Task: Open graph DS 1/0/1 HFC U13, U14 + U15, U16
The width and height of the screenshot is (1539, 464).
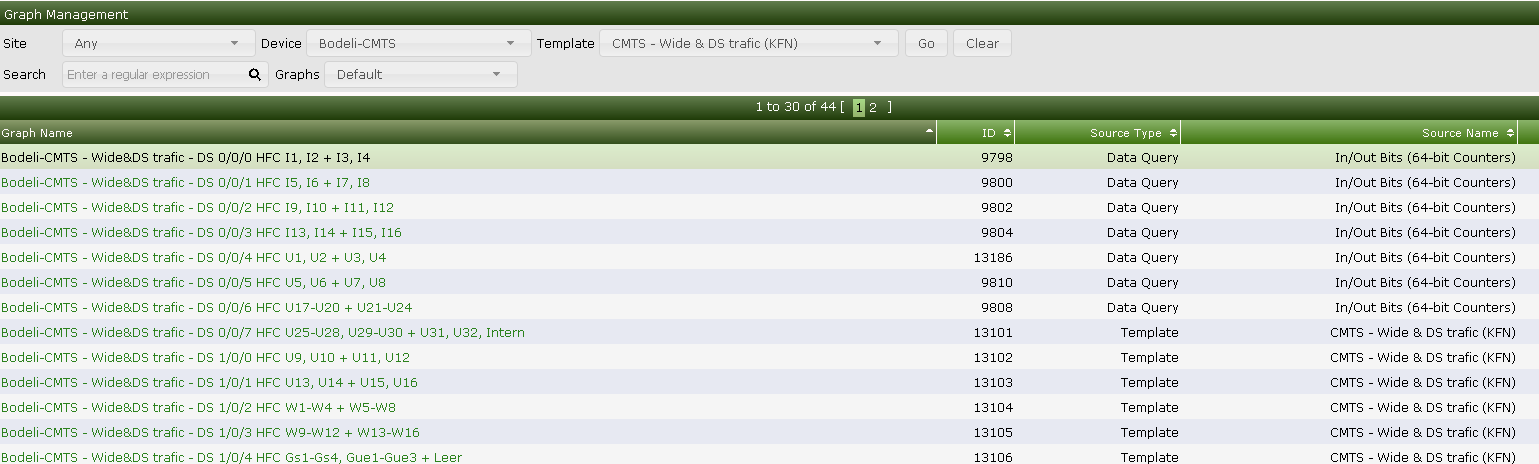Action: [209, 382]
